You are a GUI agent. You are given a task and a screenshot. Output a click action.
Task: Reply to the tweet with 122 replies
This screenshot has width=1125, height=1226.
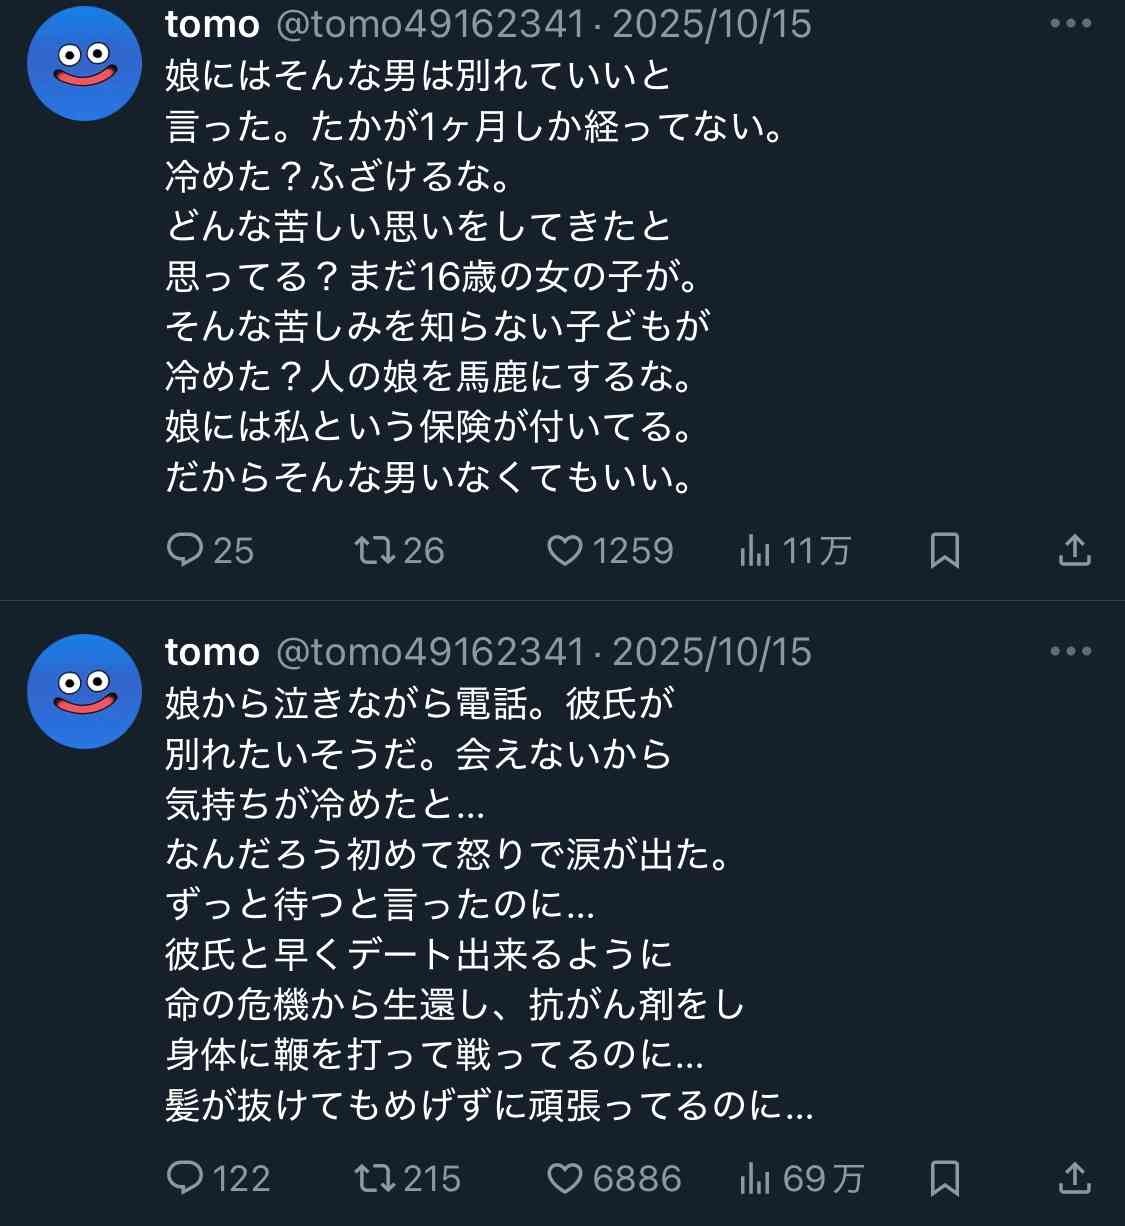tap(185, 1178)
